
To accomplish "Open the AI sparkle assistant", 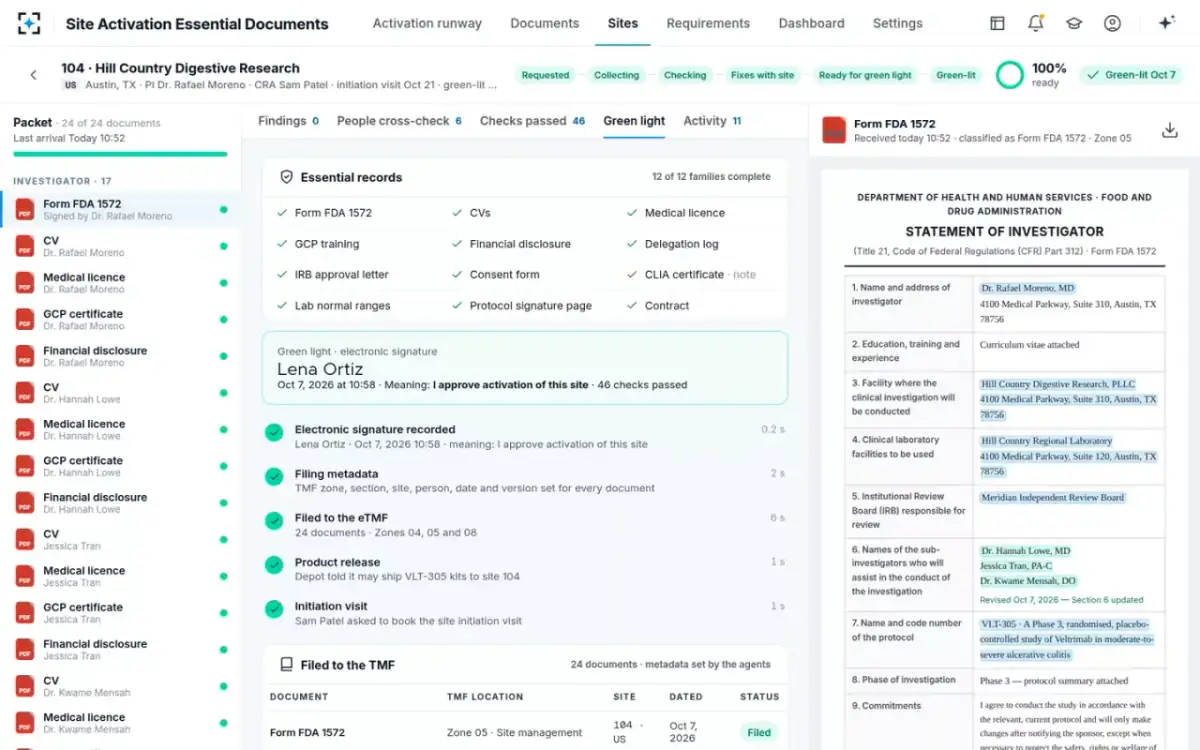I will click(x=1166, y=23).
